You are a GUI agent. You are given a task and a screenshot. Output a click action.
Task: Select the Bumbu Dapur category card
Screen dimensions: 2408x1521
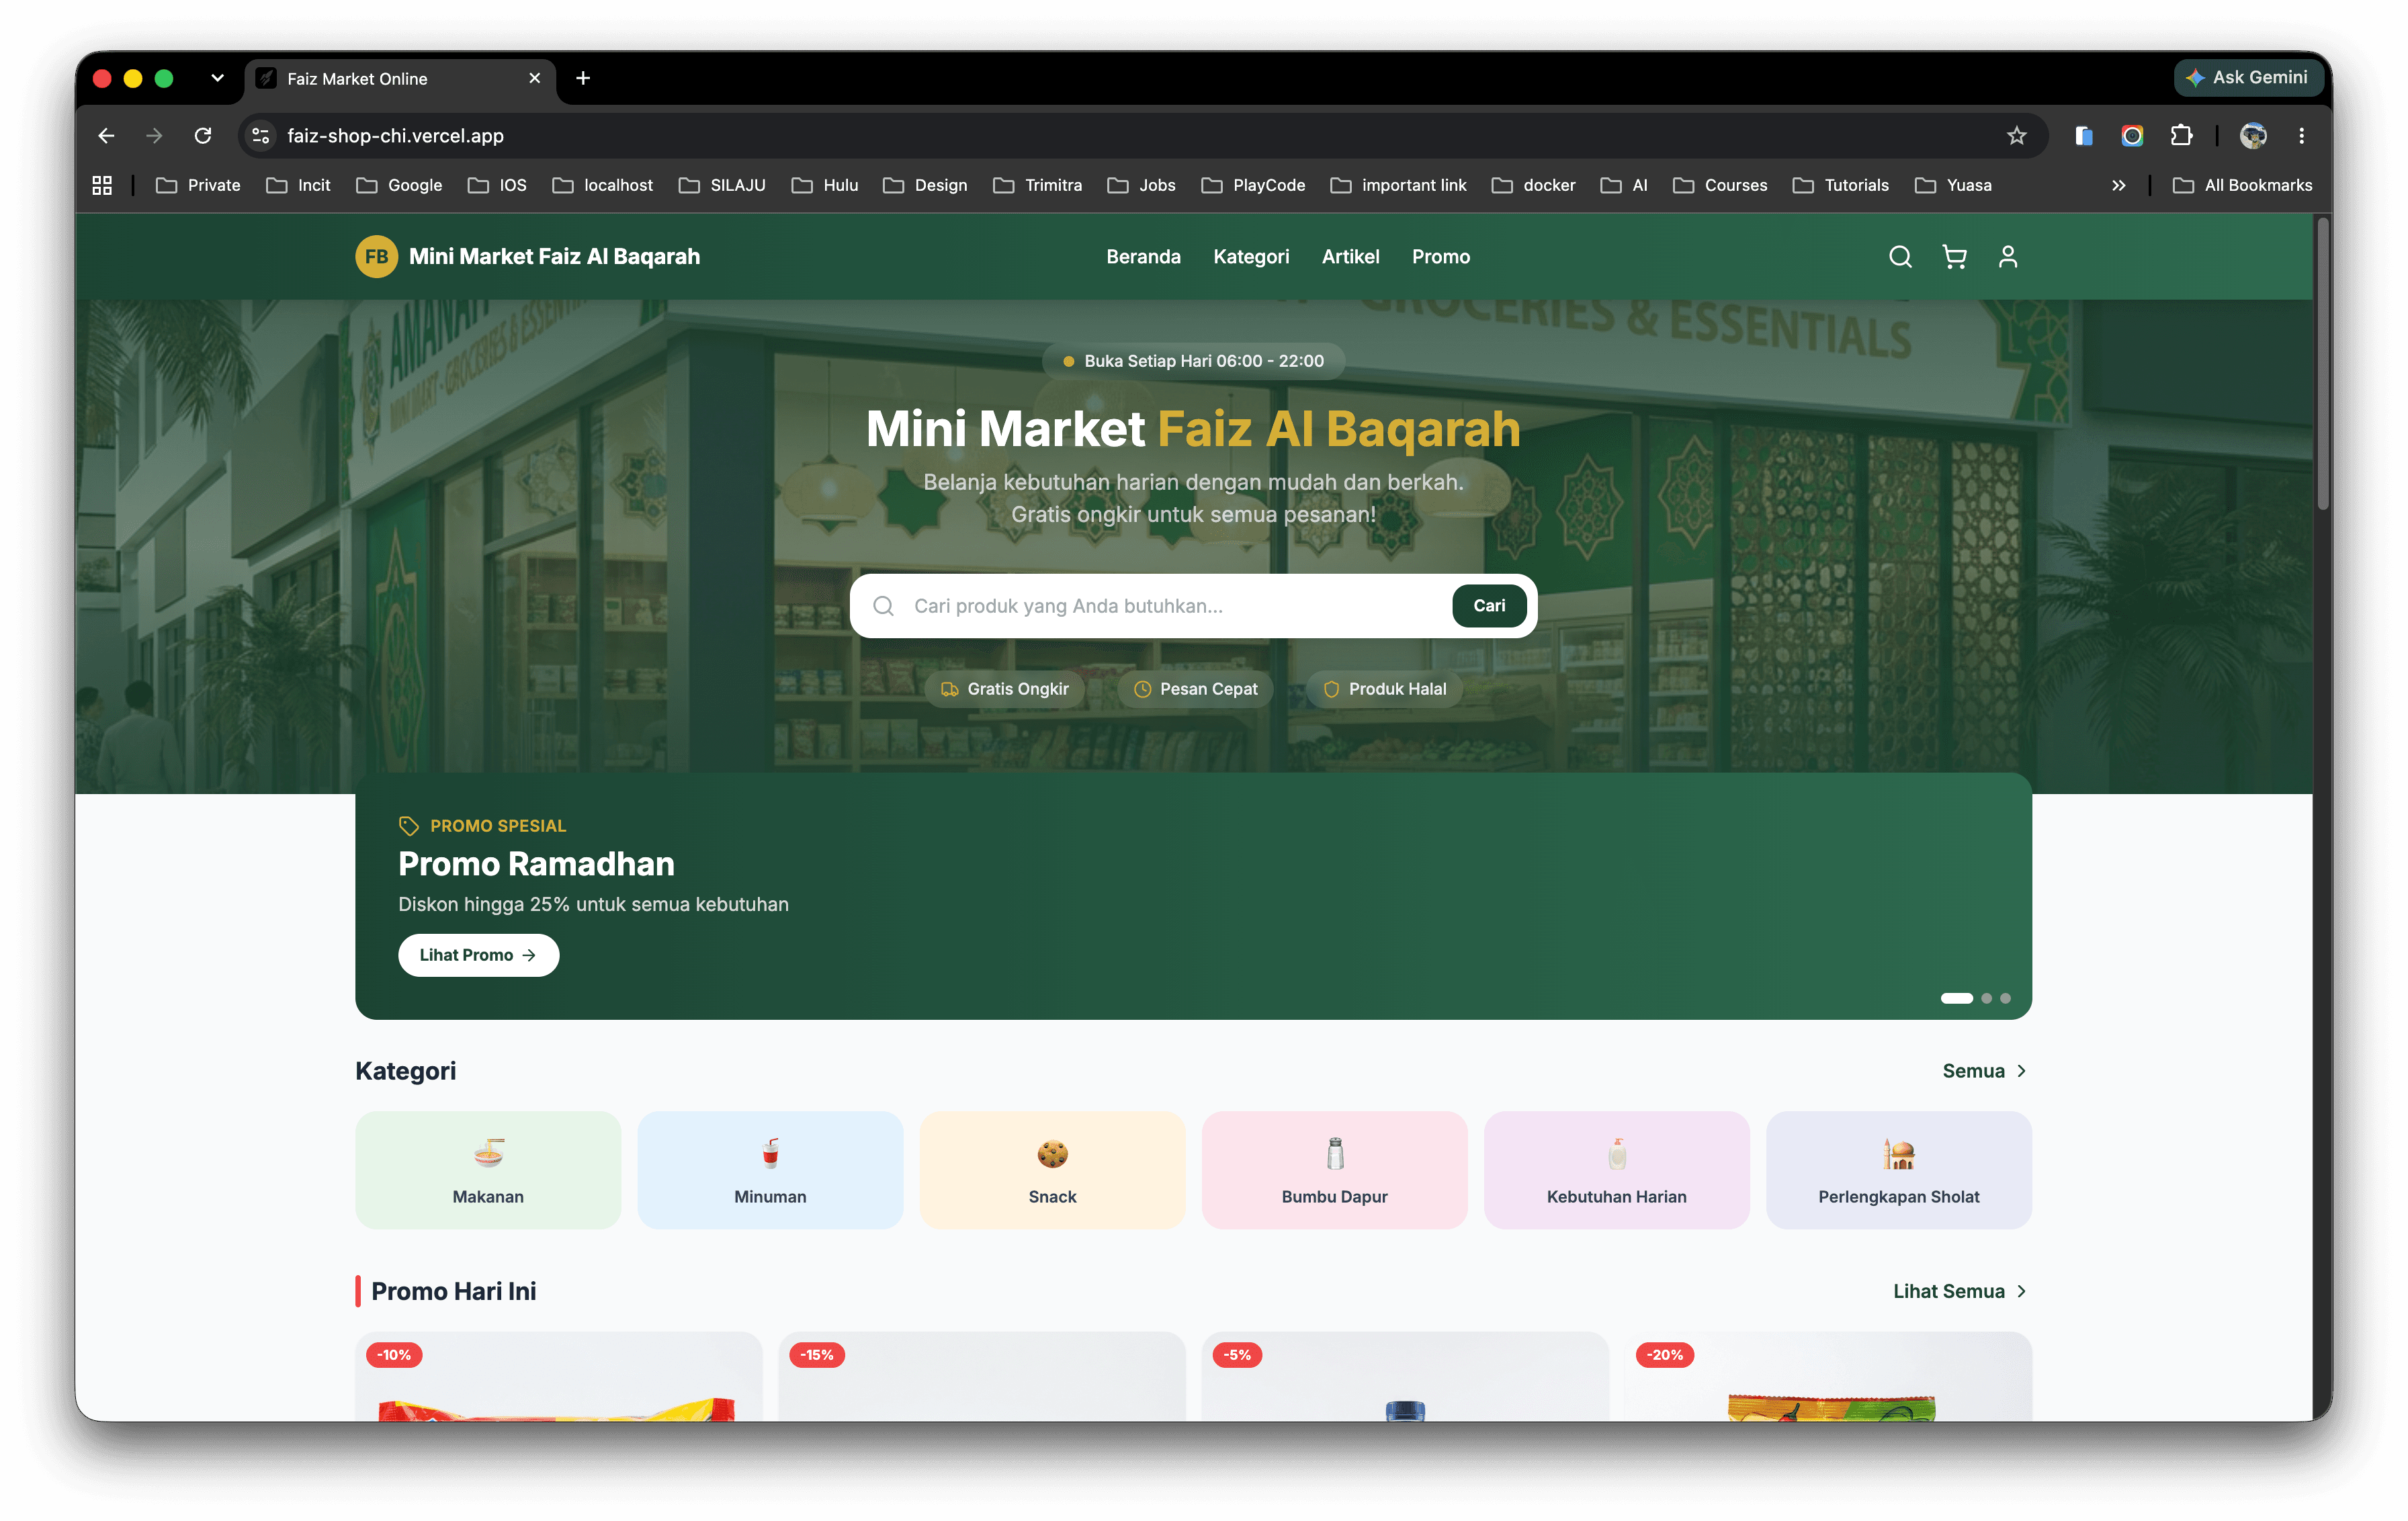point(1334,1169)
